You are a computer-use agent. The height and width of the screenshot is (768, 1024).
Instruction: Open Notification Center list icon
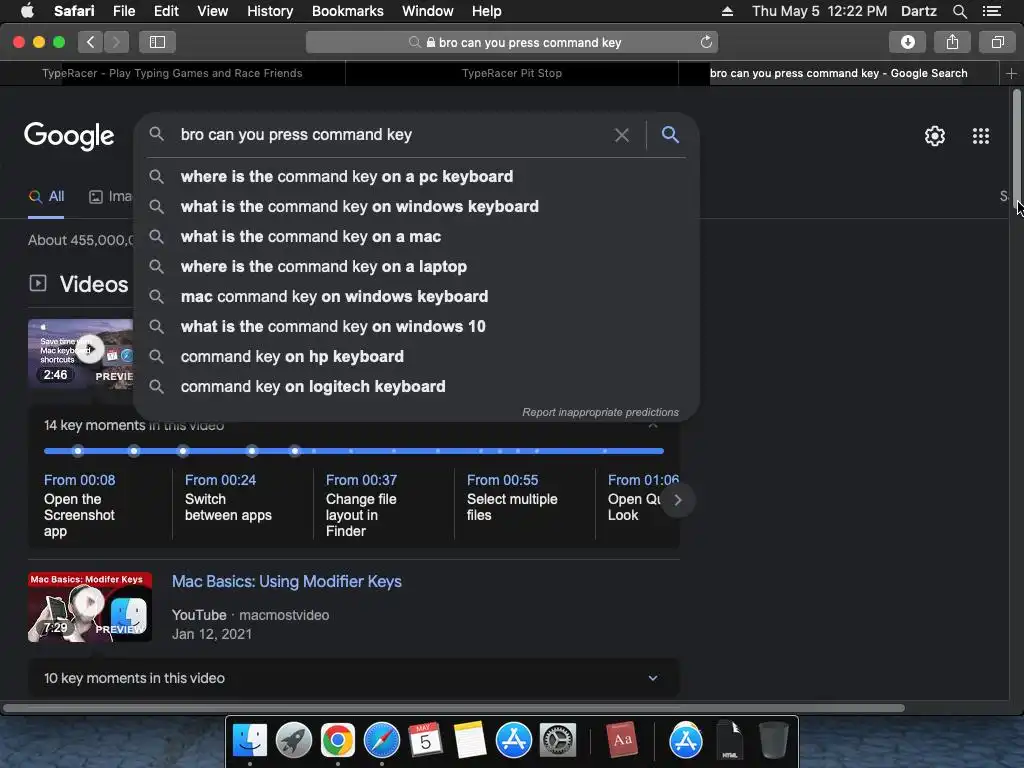991,11
